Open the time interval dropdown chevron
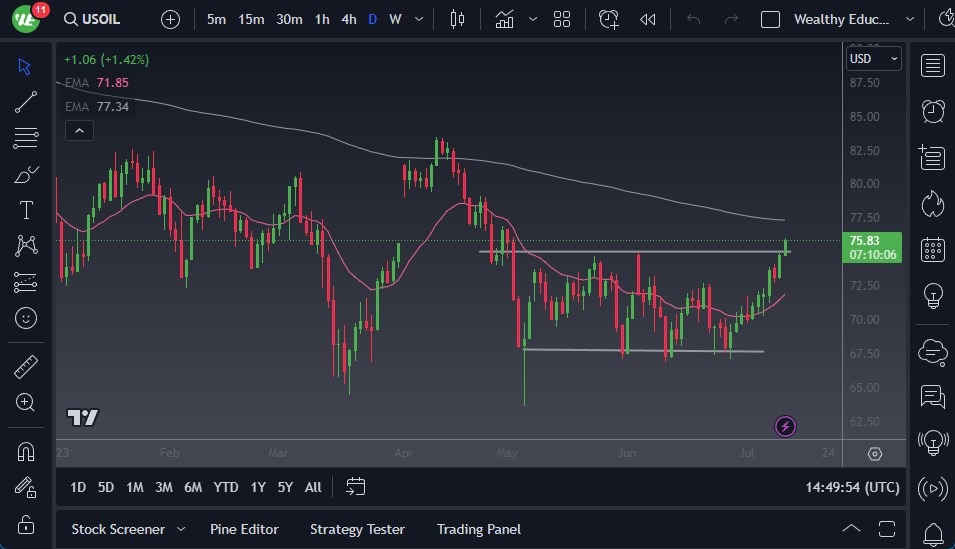The width and height of the screenshot is (955, 549). coord(418,19)
